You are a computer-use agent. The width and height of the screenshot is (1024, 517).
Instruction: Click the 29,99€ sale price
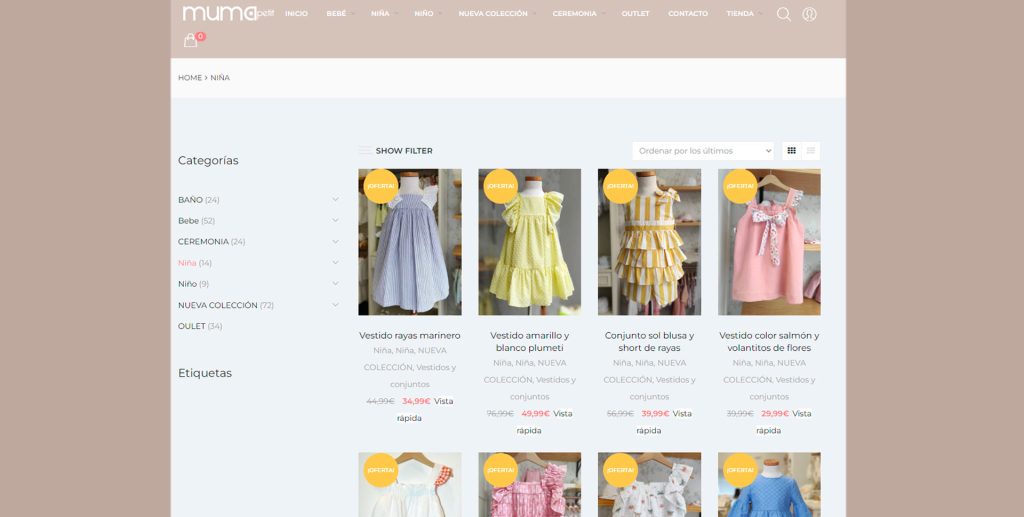[775, 414]
